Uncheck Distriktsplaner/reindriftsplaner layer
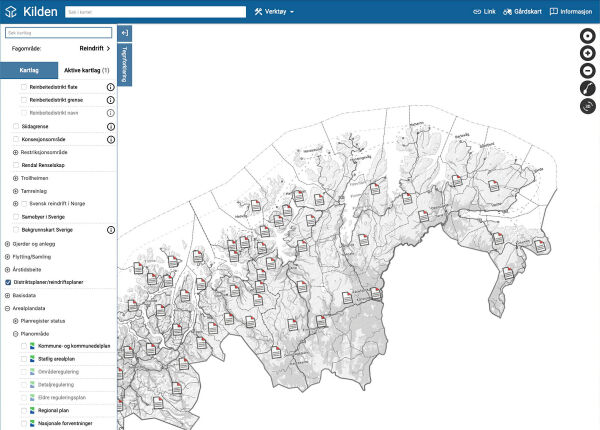The width and height of the screenshot is (600, 430). 8,282
